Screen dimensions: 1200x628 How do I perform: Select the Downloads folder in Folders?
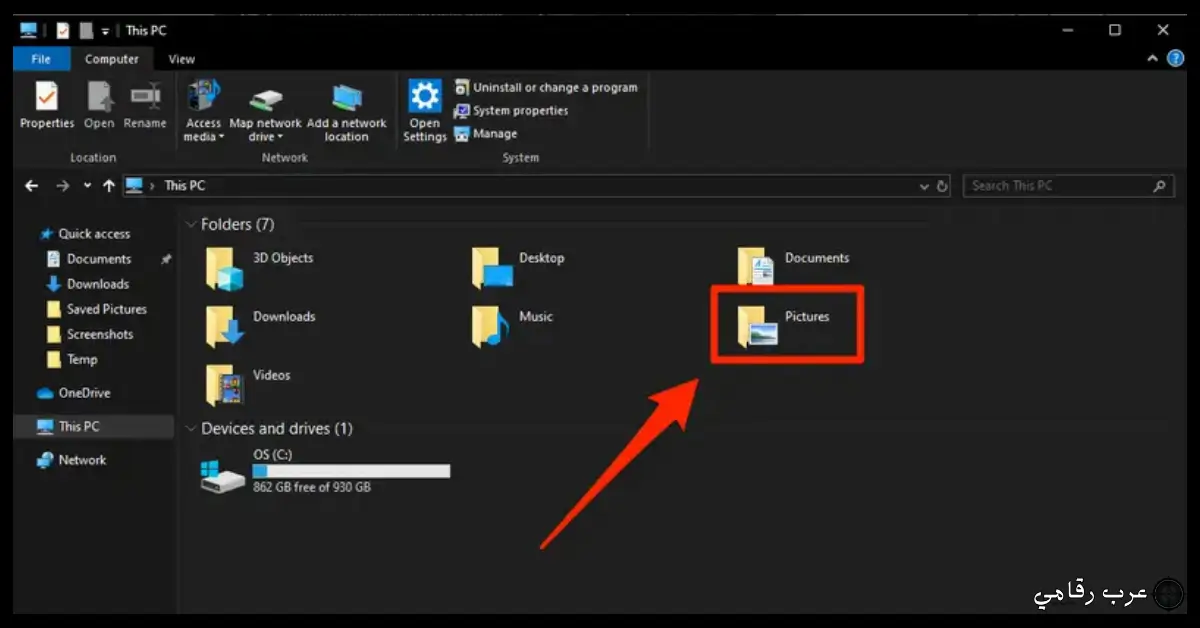[x=225, y=326]
